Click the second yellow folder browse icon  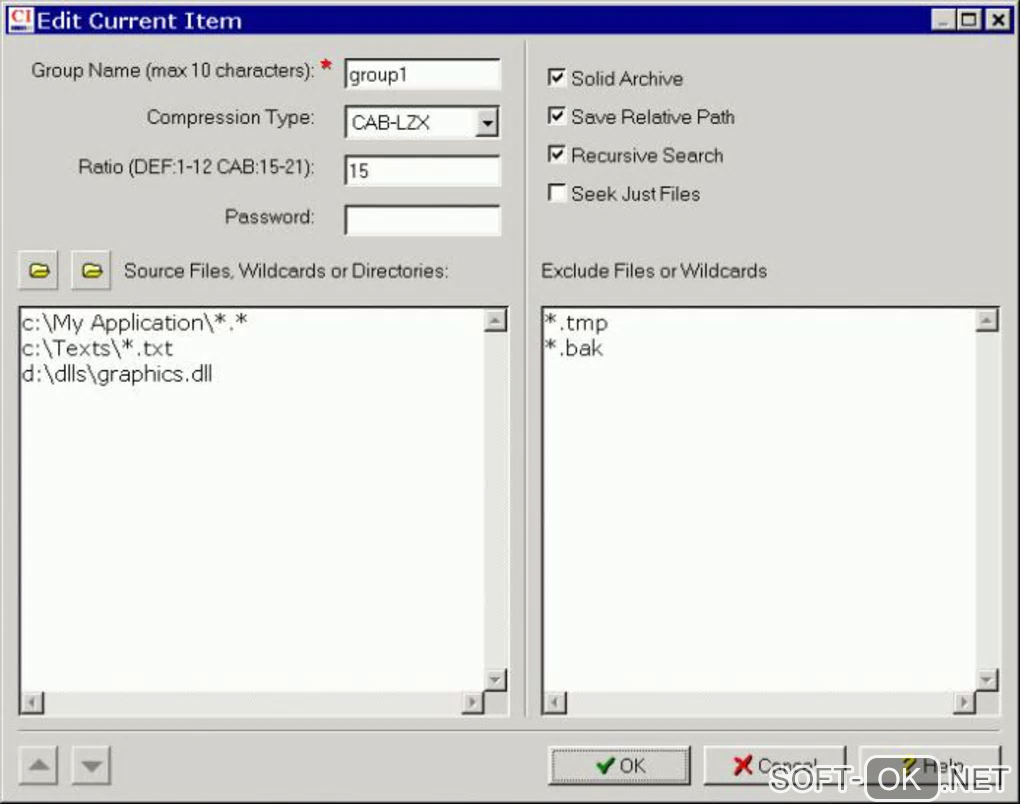click(x=91, y=270)
